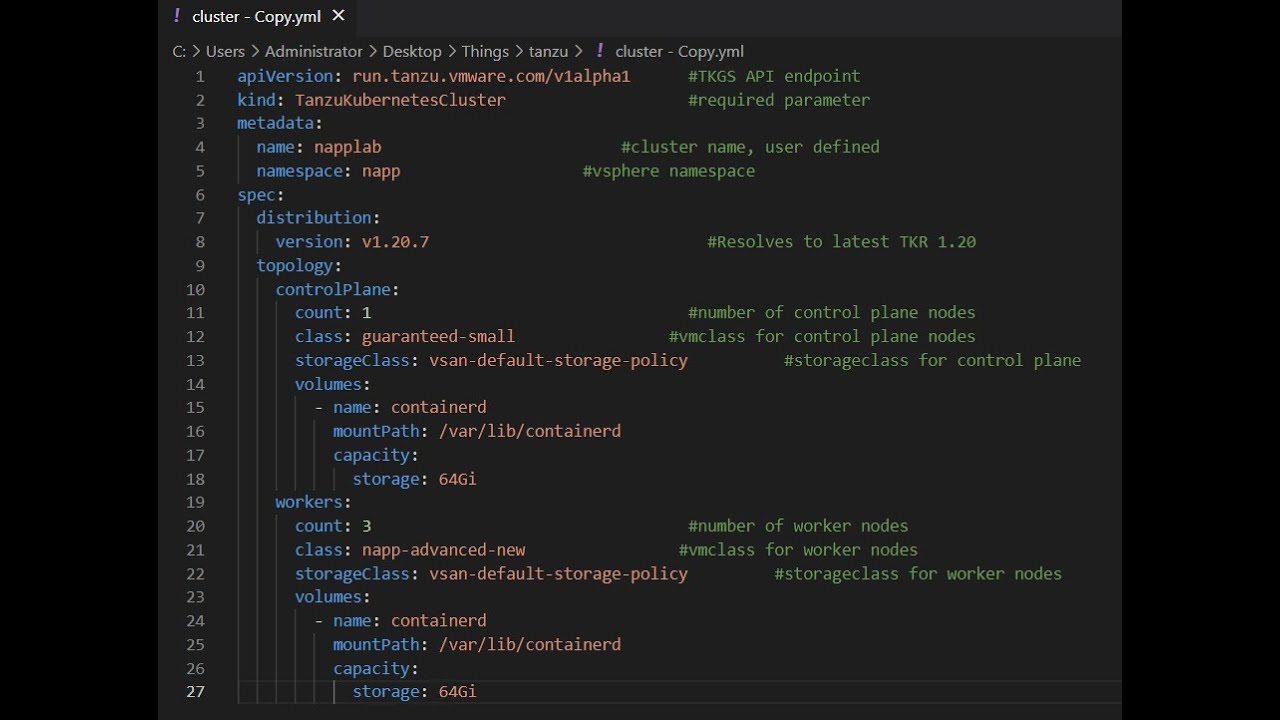Click the #number of control plane nodes comment
The height and width of the screenshot is (720, 1280).
[832, 313]
